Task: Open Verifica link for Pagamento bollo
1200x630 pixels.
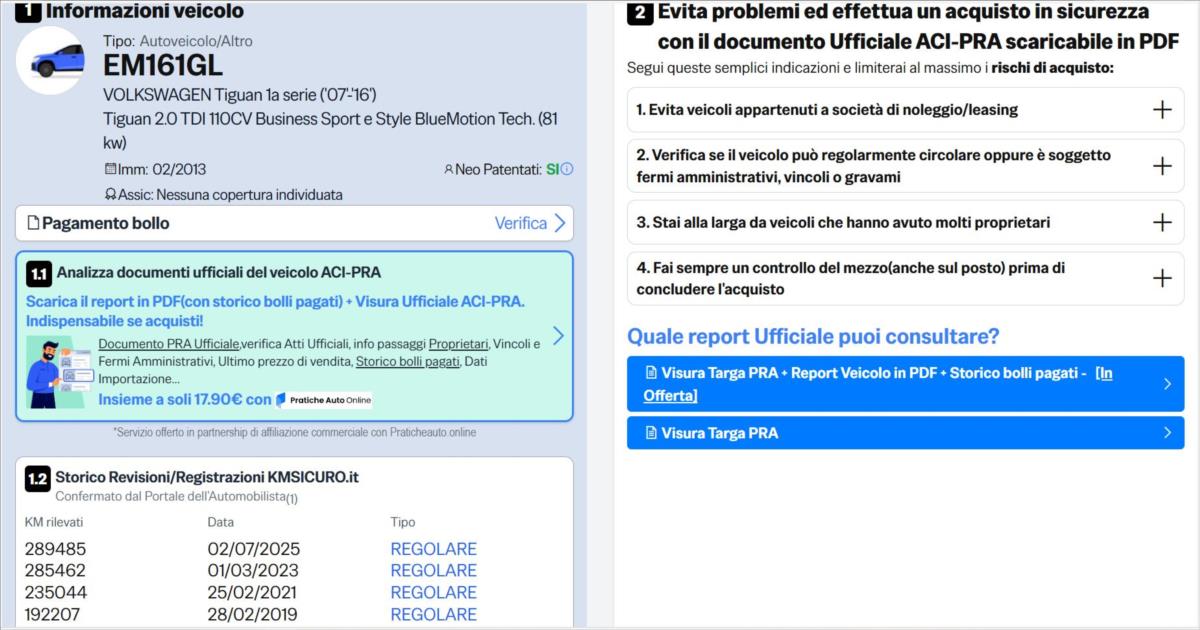Action: (521, 223)
